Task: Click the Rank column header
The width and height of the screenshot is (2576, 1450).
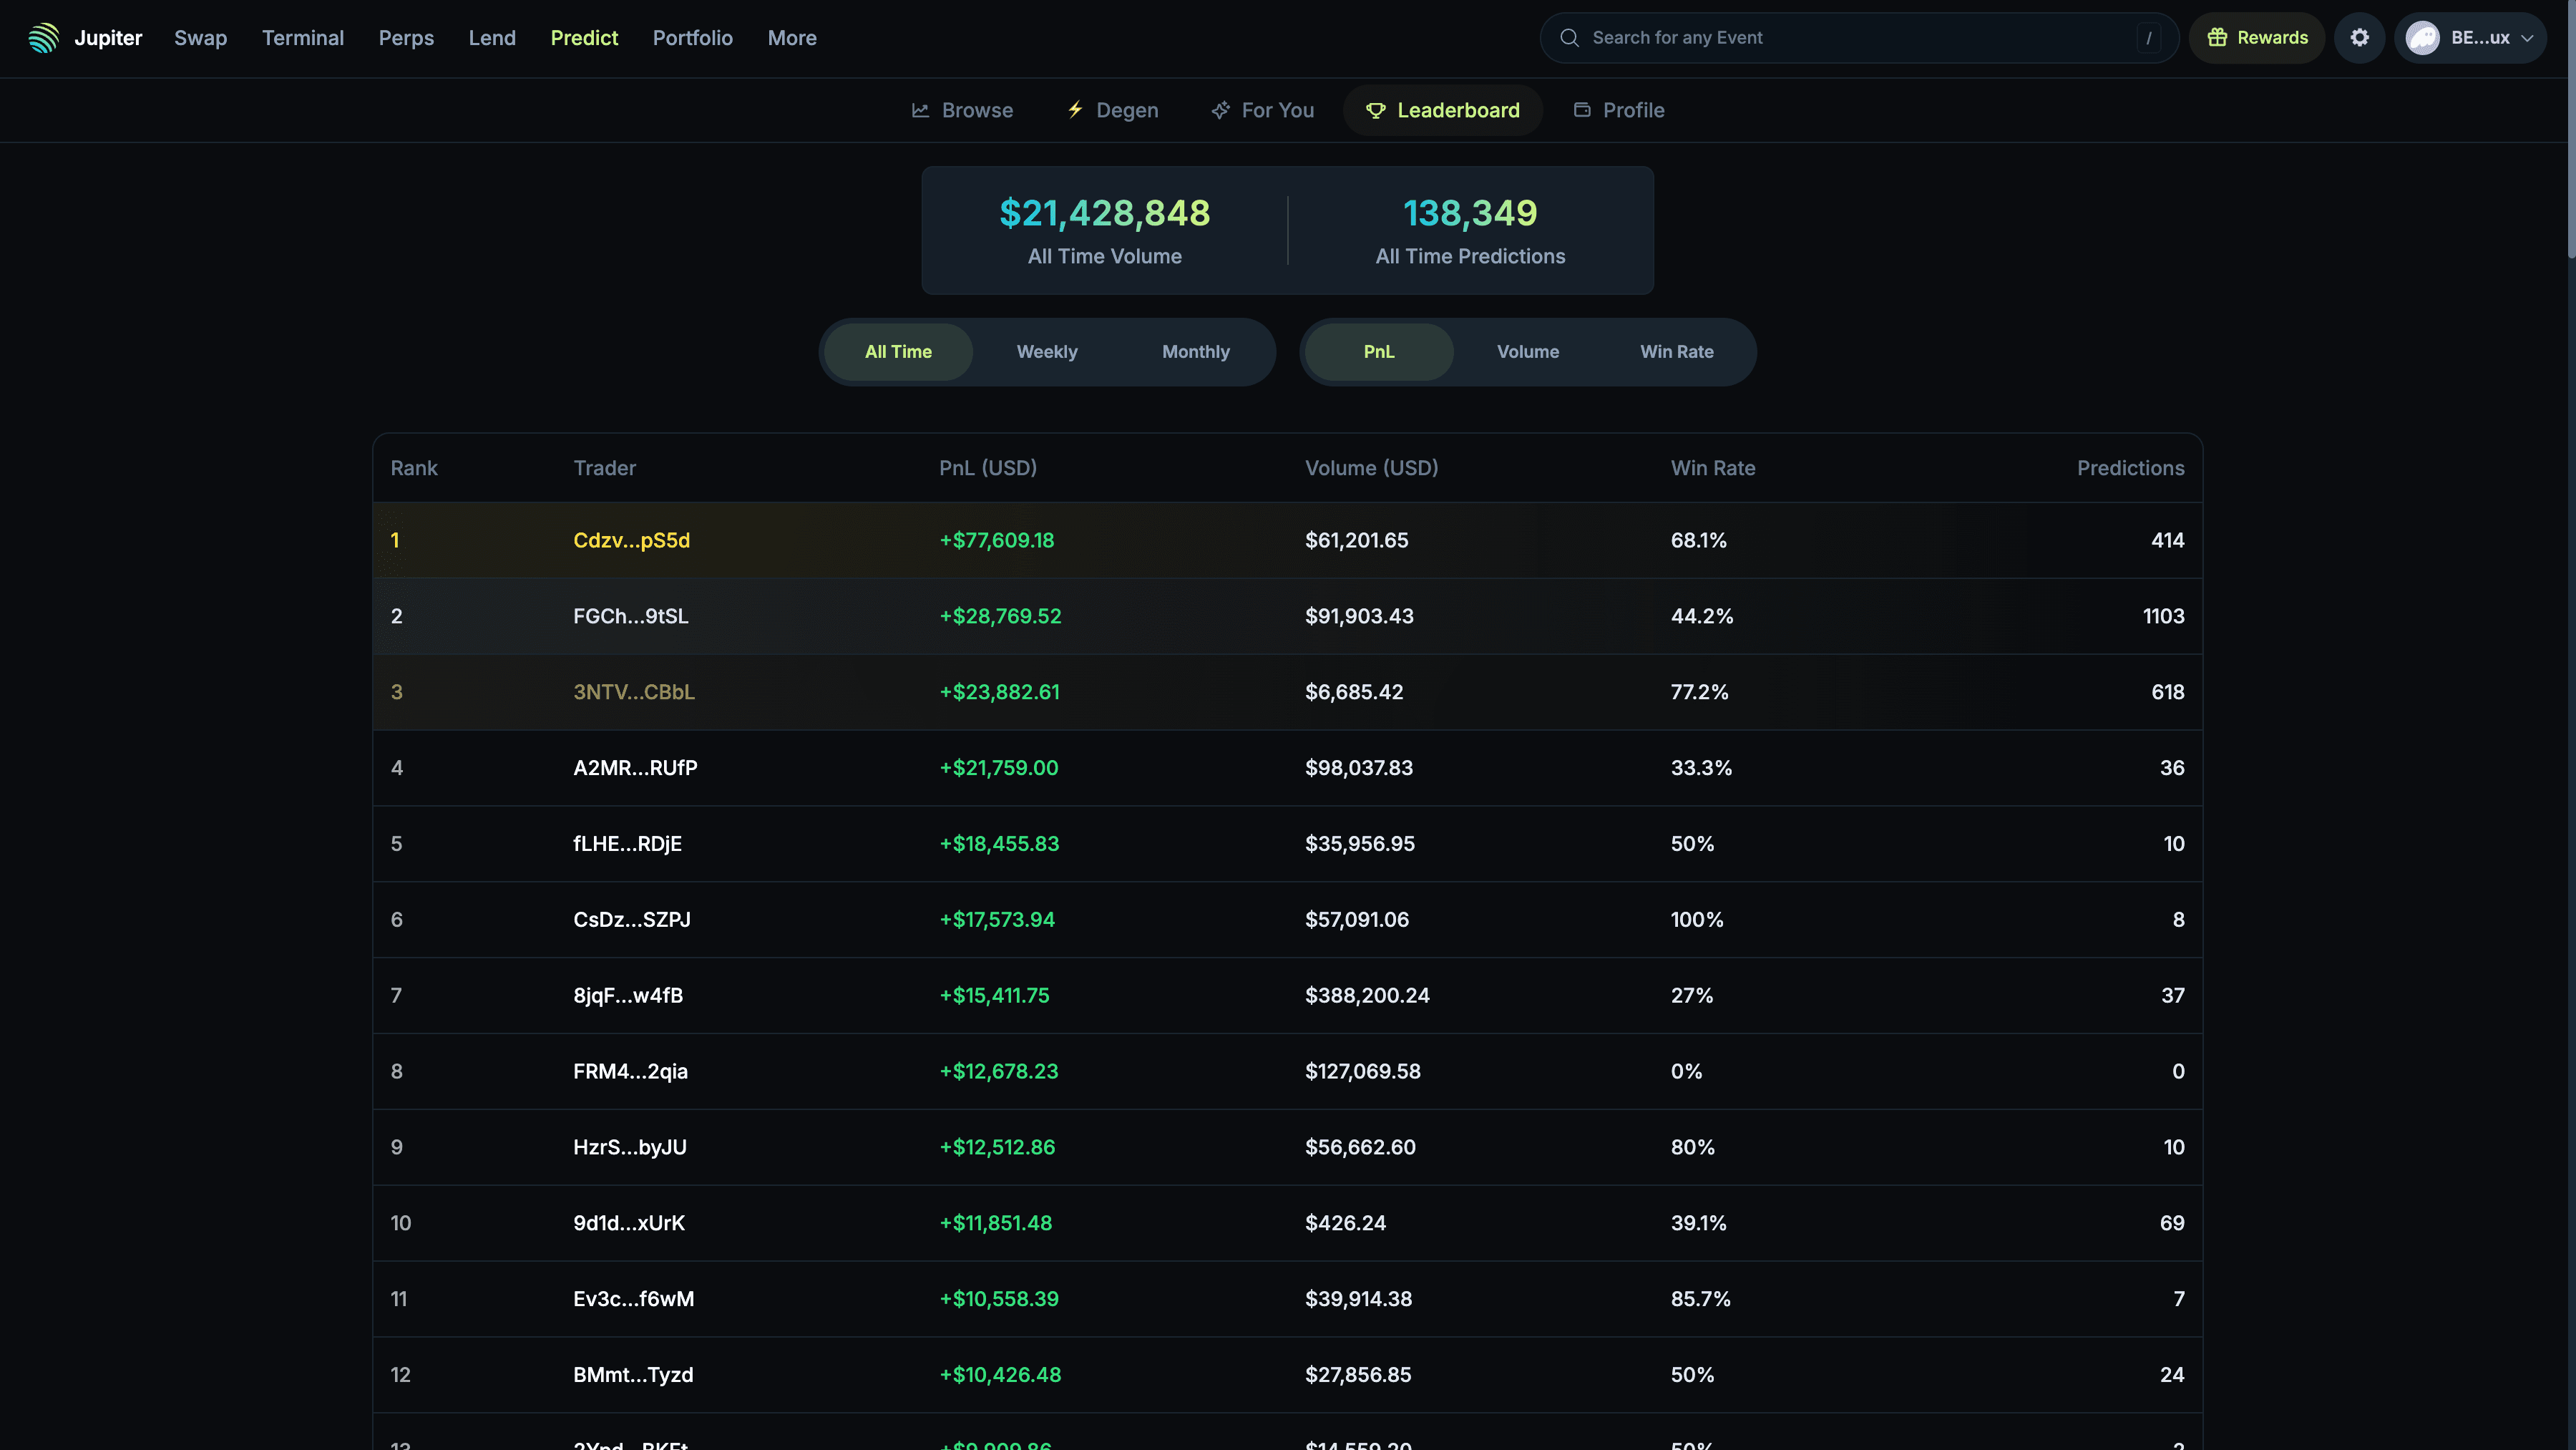Action: [414, 468]
